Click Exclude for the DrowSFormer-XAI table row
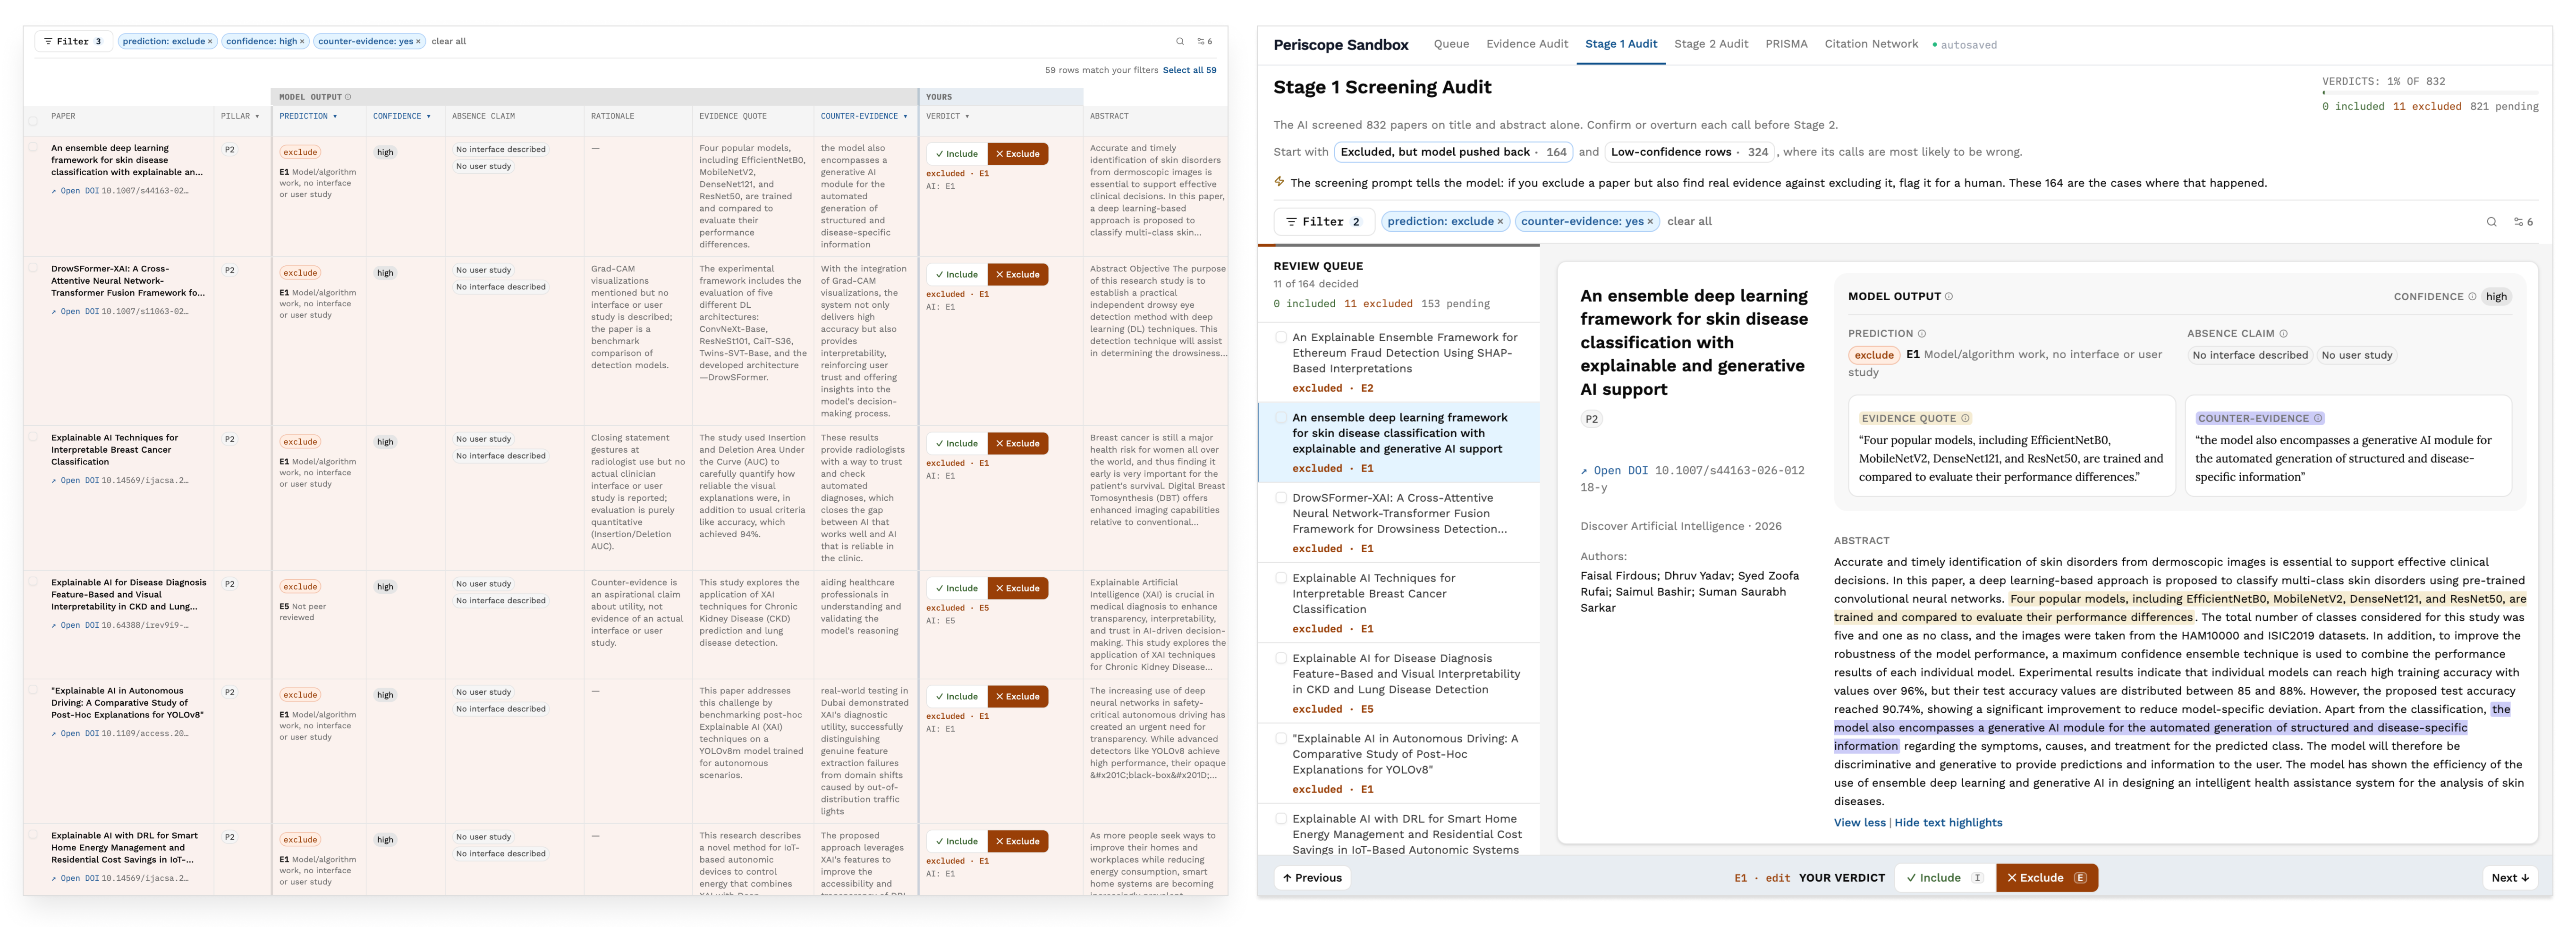 point(1018,274)
